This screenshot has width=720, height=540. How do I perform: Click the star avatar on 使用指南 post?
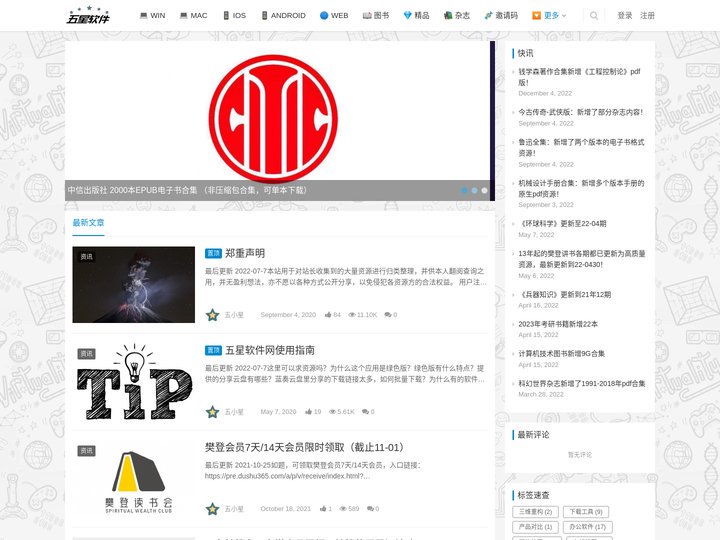pyautogui.click(x=212, y=412)
